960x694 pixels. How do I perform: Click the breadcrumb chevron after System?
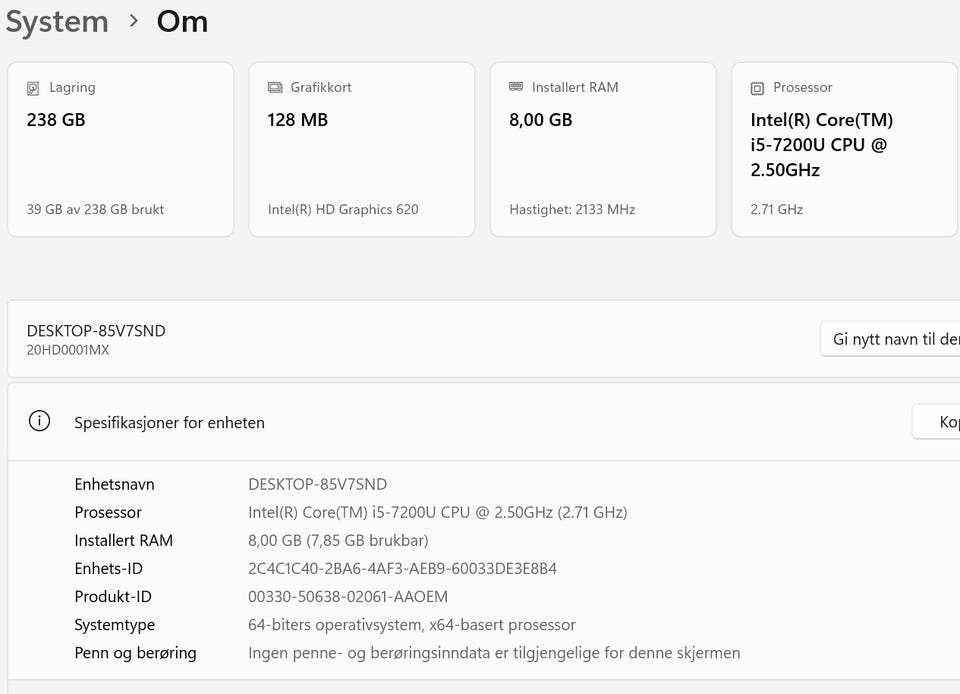point(133,22)
